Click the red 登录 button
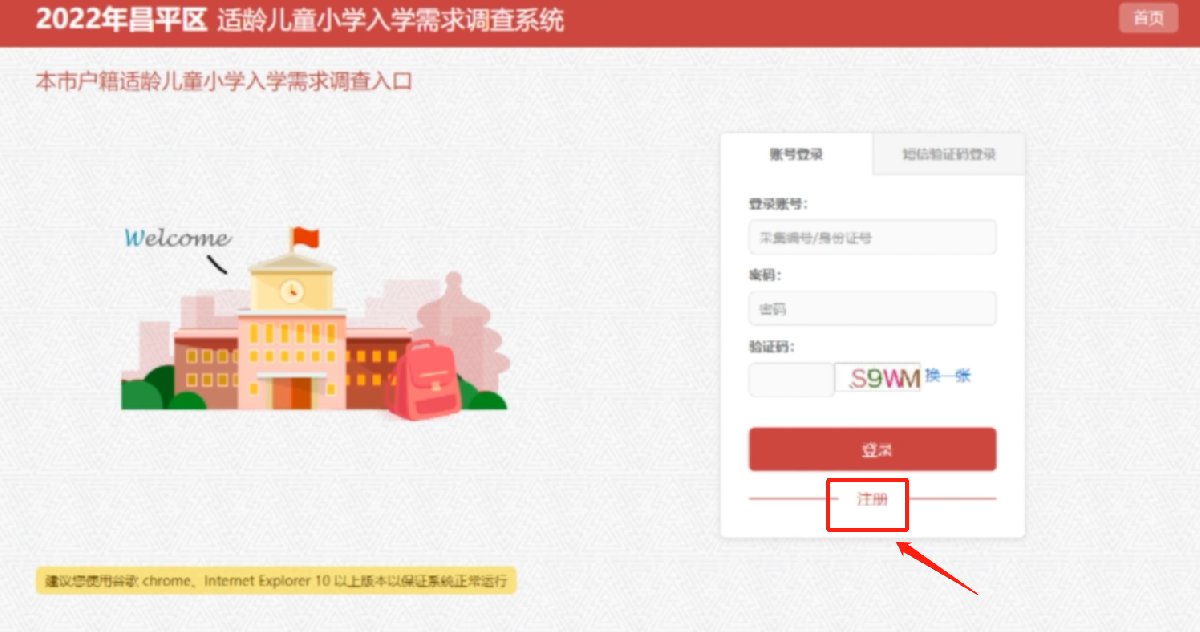Image resolution: width=1200 pixels, height=632 pixels. 872,449
